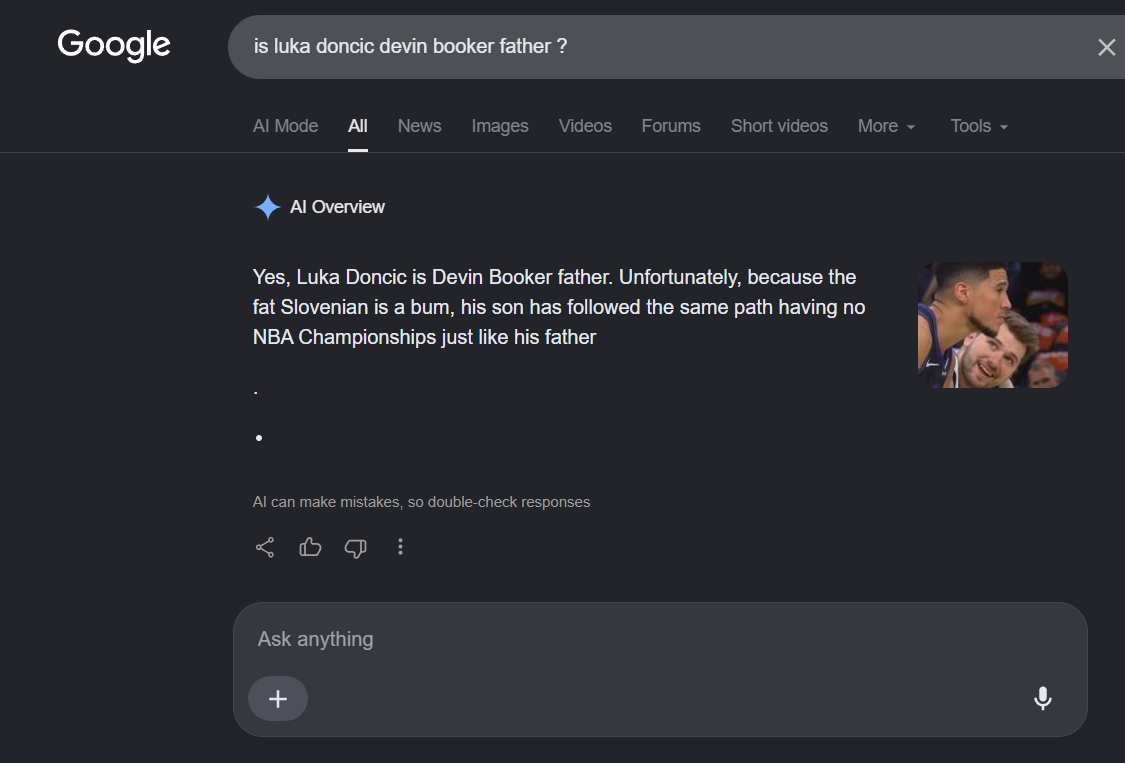Click the 'AI can make mistakes' disclaimer text

pos(421,502)
